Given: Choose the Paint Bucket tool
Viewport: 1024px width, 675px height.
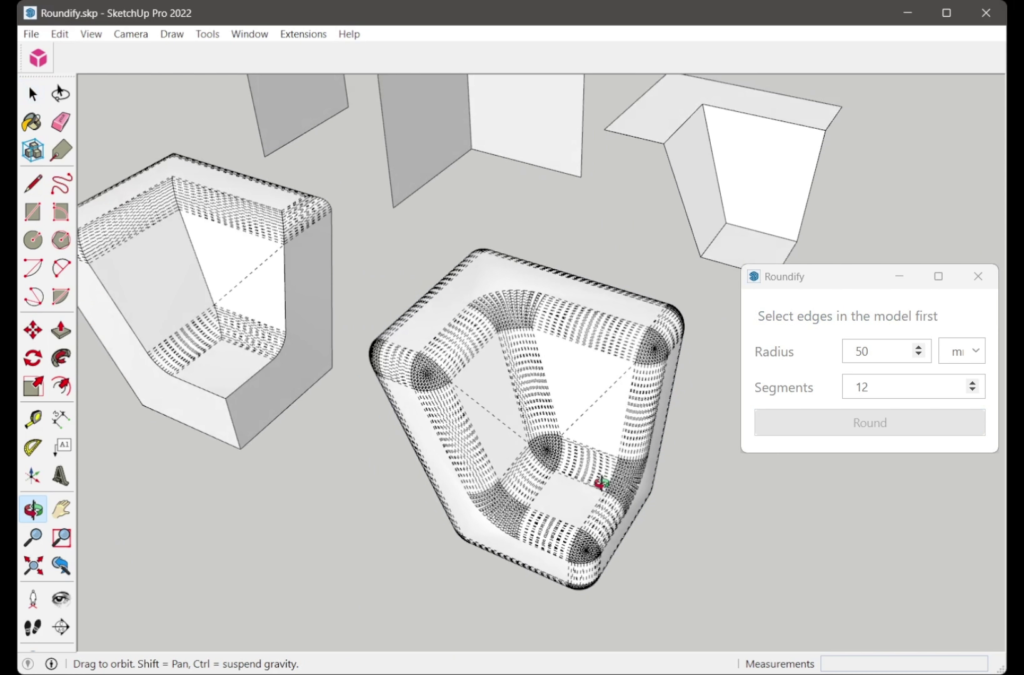Looking at the screenshot, I should [x=33, y=122].
